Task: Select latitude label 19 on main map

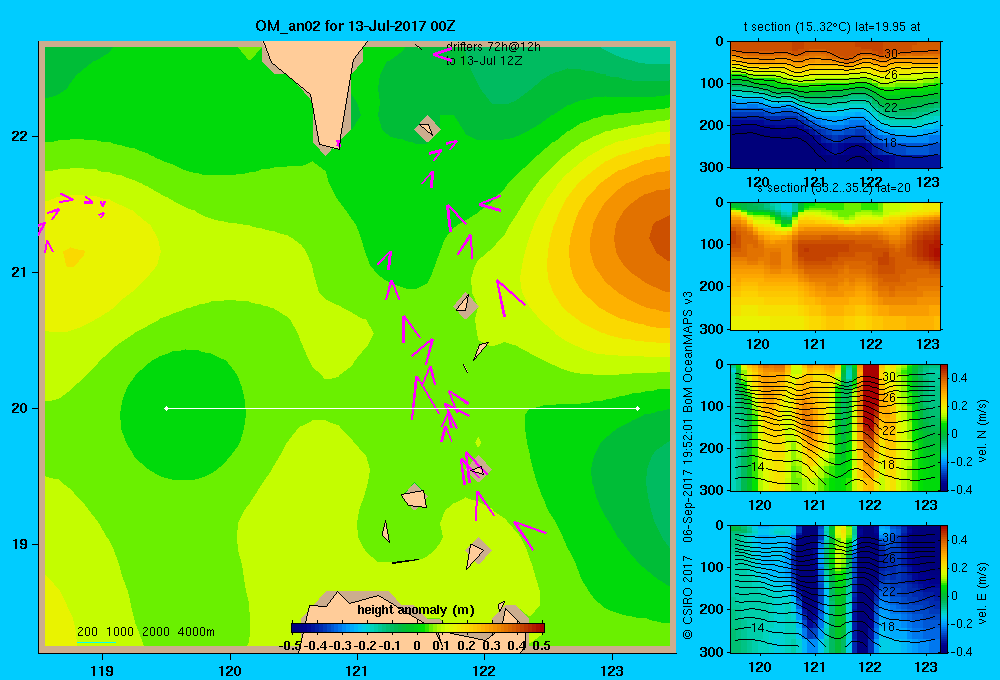Action: (x=20, y=544)
